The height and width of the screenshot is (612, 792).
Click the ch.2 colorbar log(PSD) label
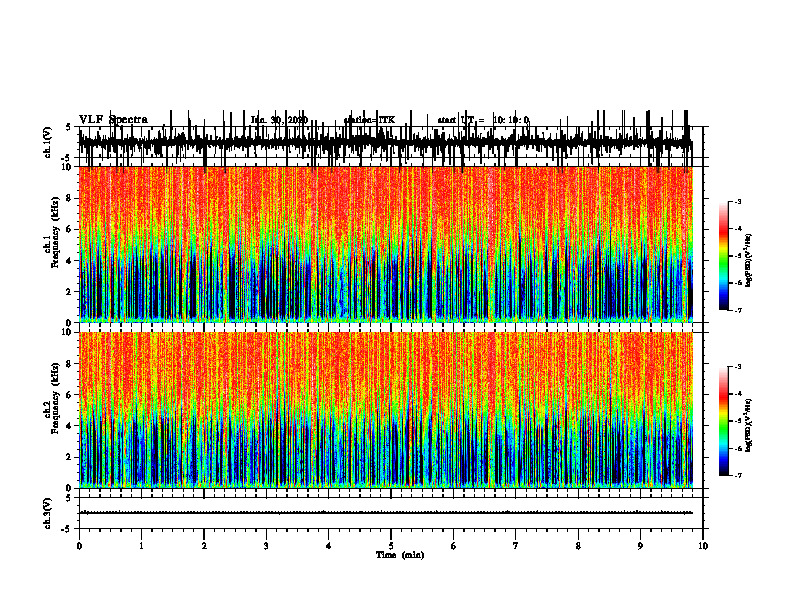coord(749,425)
